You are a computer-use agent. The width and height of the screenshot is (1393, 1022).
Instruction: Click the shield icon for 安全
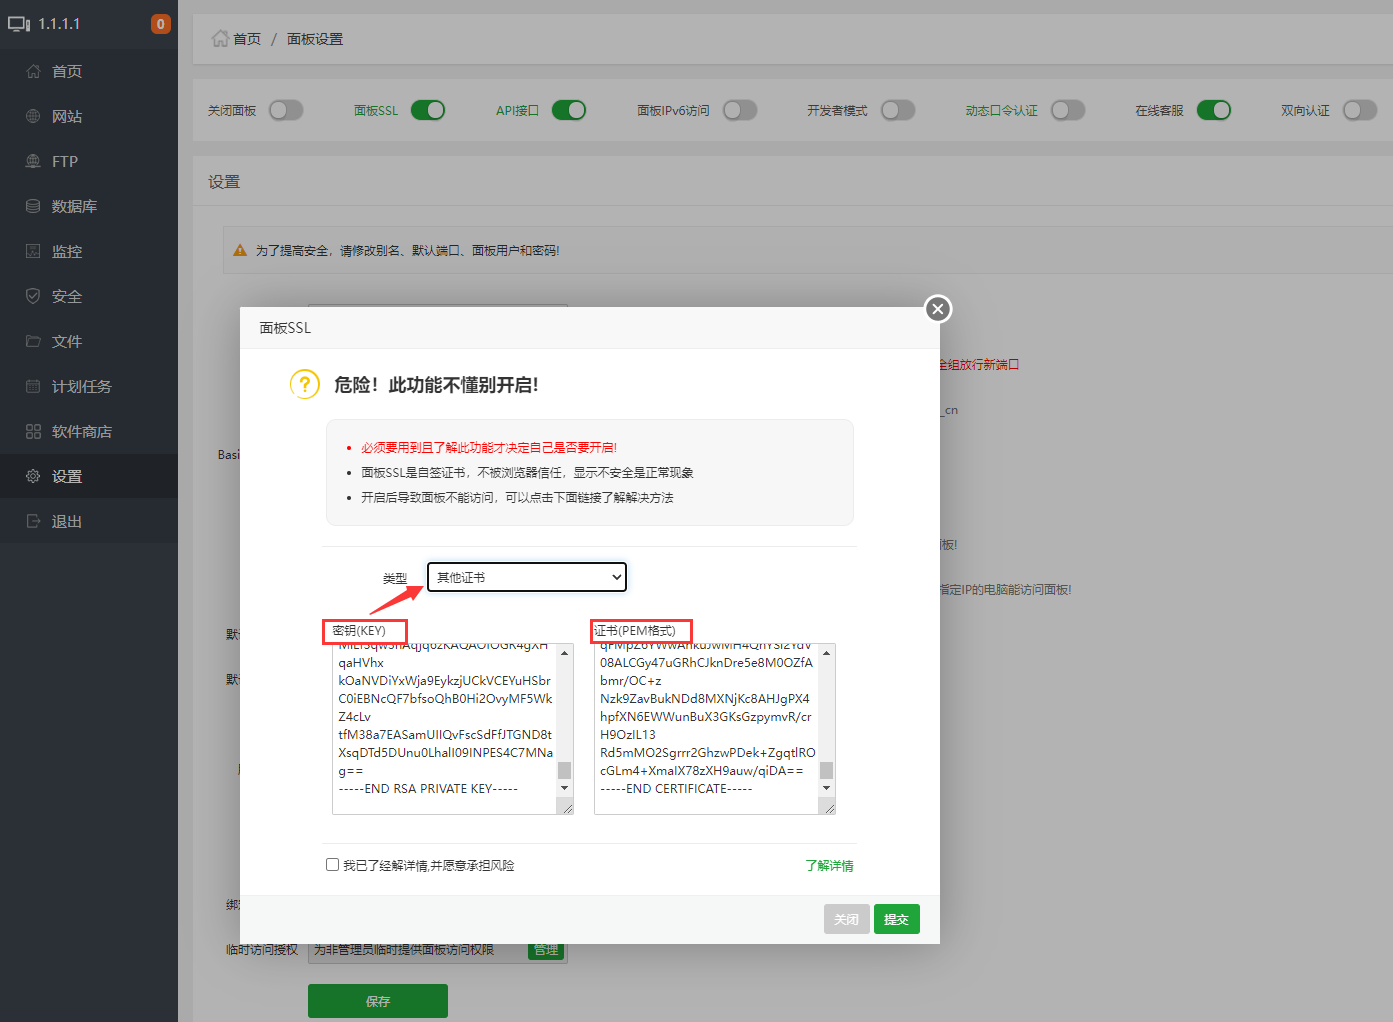[x=33, y=296]
